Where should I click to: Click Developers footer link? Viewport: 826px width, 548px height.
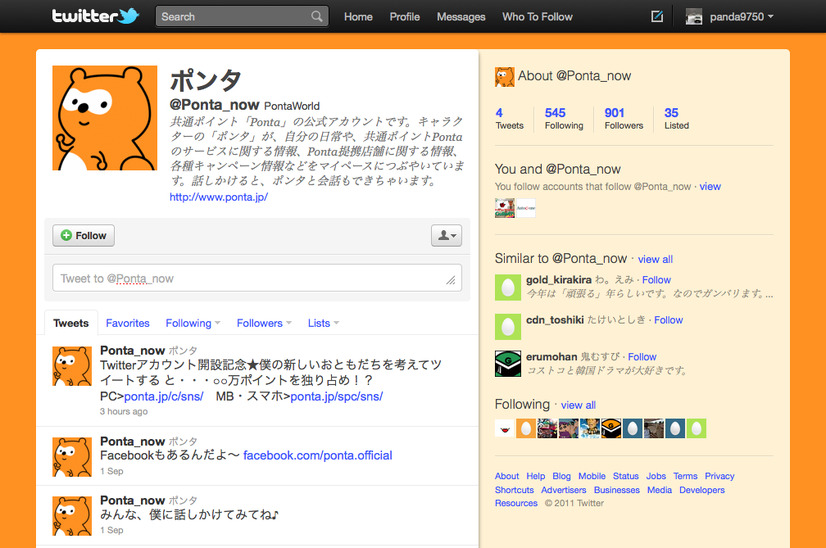click(702, 490)
